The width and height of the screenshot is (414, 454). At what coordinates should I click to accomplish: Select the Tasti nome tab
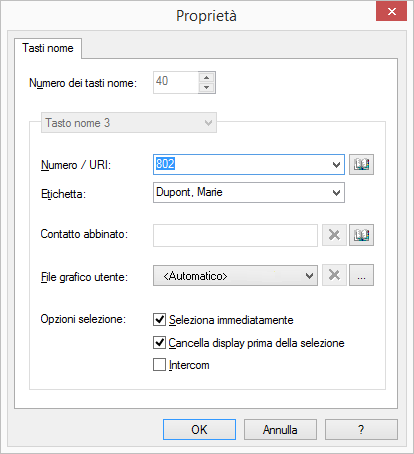pyautogui.click(x=48, y=48)
